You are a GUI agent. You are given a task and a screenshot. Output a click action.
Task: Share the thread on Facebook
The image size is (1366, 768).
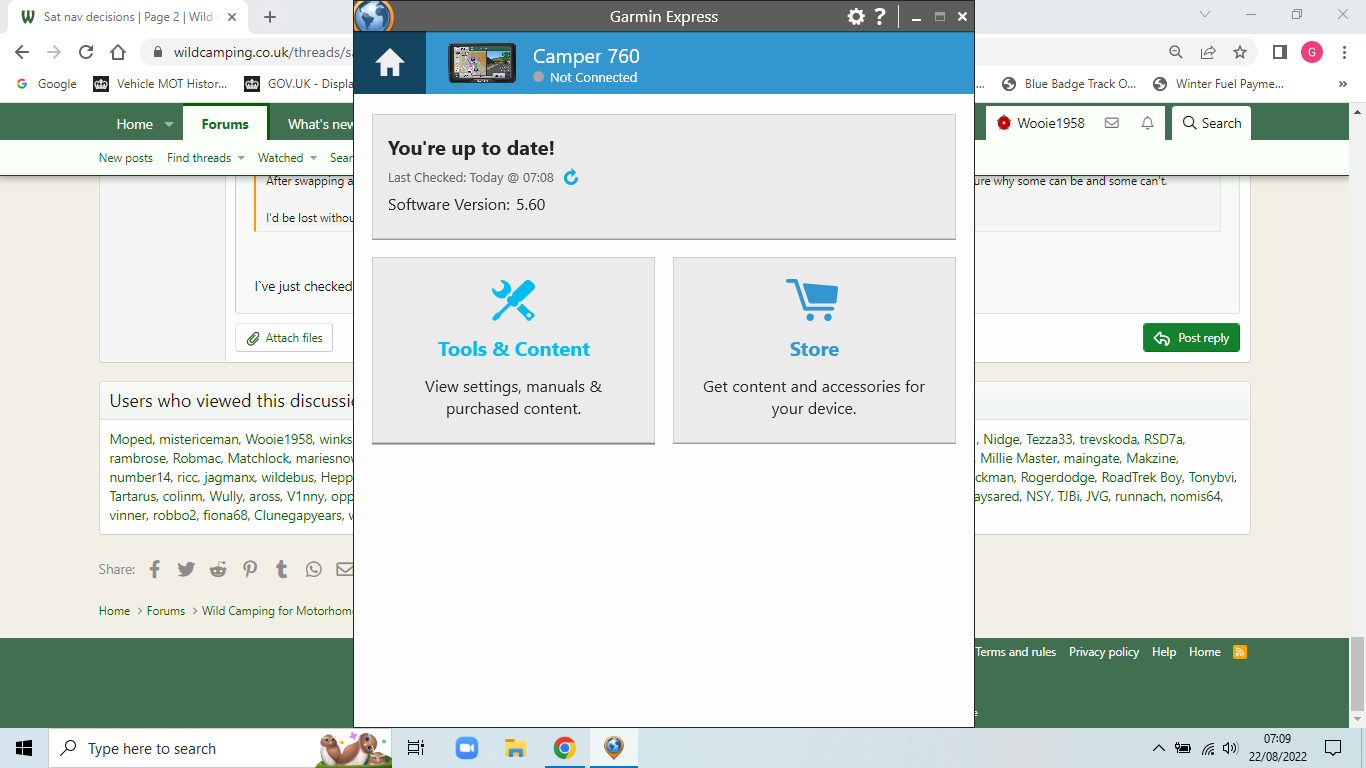[155, 569]
